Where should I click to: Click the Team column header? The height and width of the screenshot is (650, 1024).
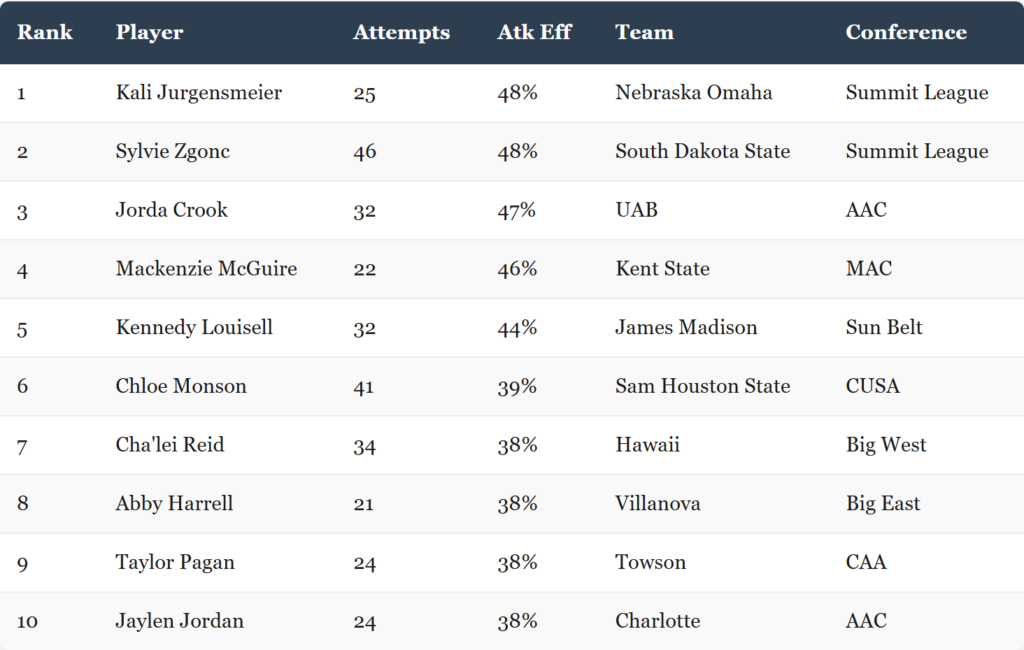click(x=644, y=32)
